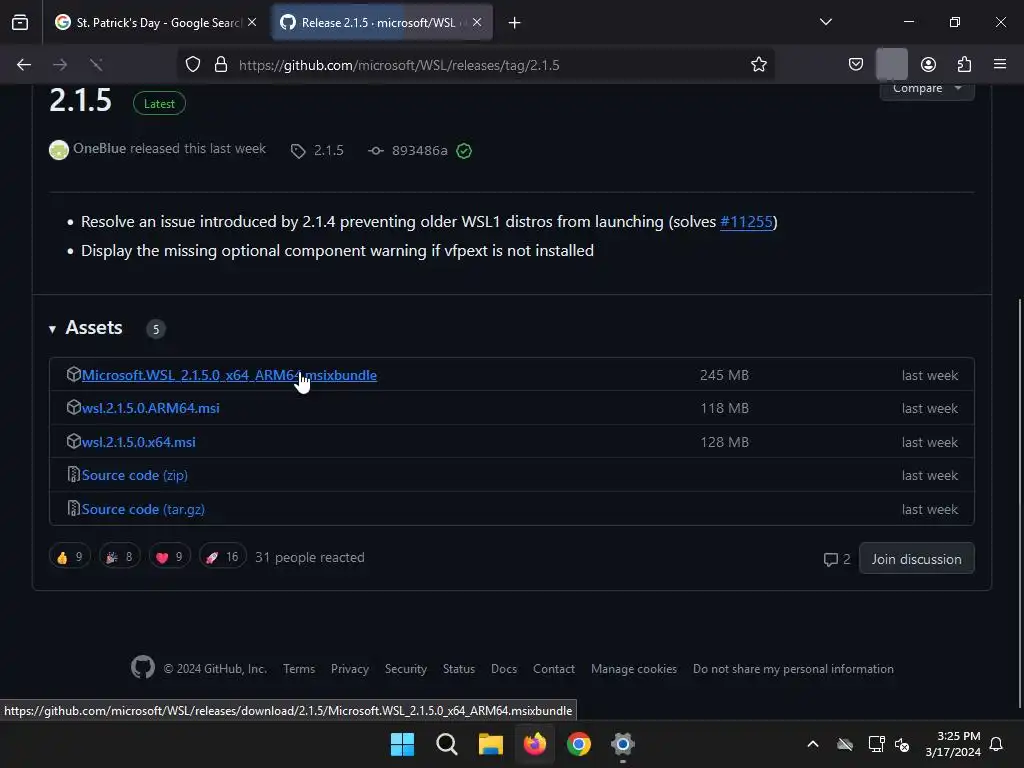Open tracking protection shield icon
Screen dimensions: 1024x768
click(193, 65)
